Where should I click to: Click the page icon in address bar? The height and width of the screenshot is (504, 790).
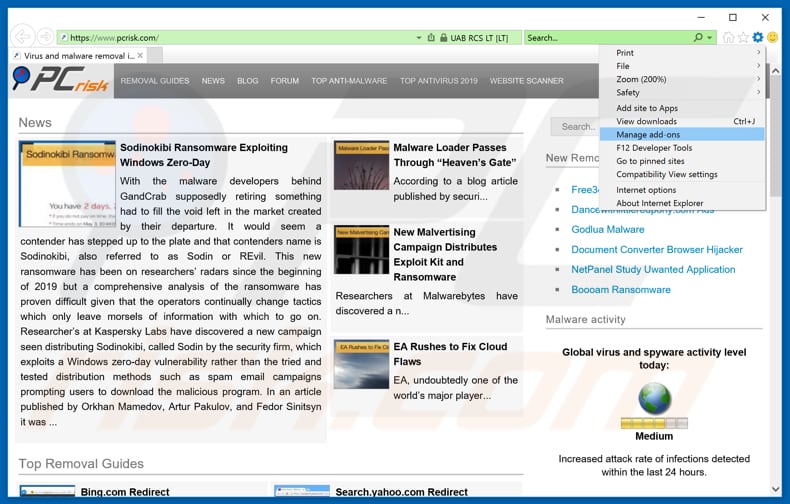(x=64, y=38)
